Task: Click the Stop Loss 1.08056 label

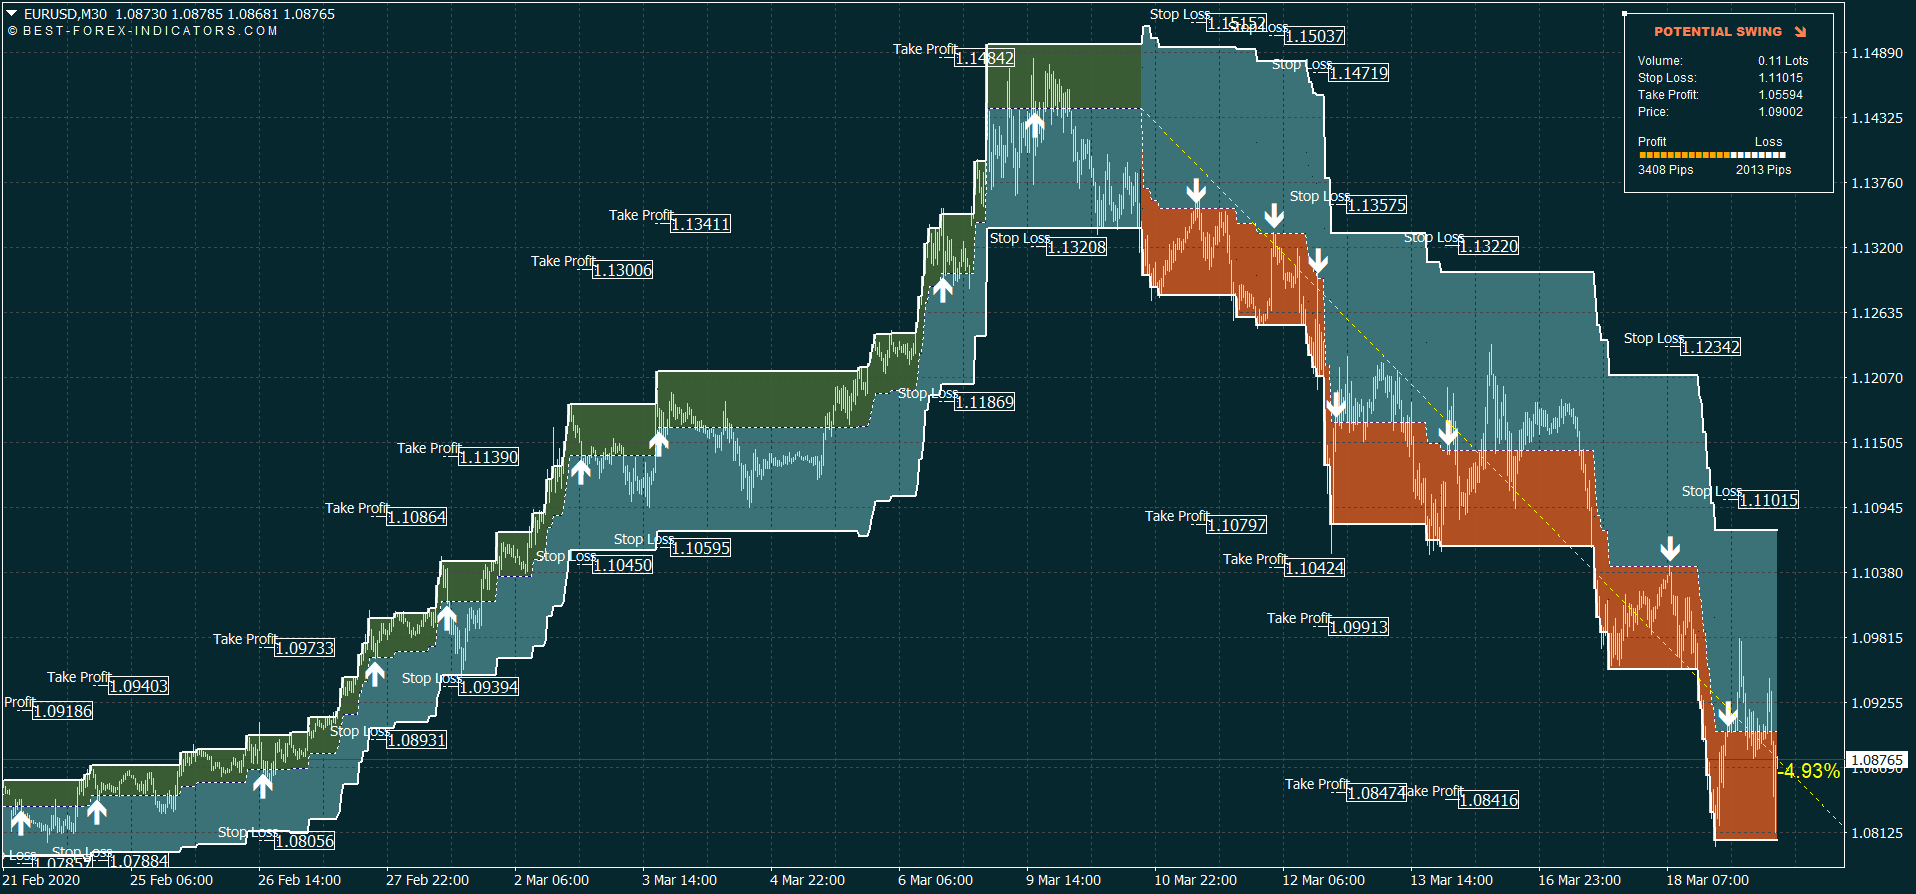Action: coord(304,841)
